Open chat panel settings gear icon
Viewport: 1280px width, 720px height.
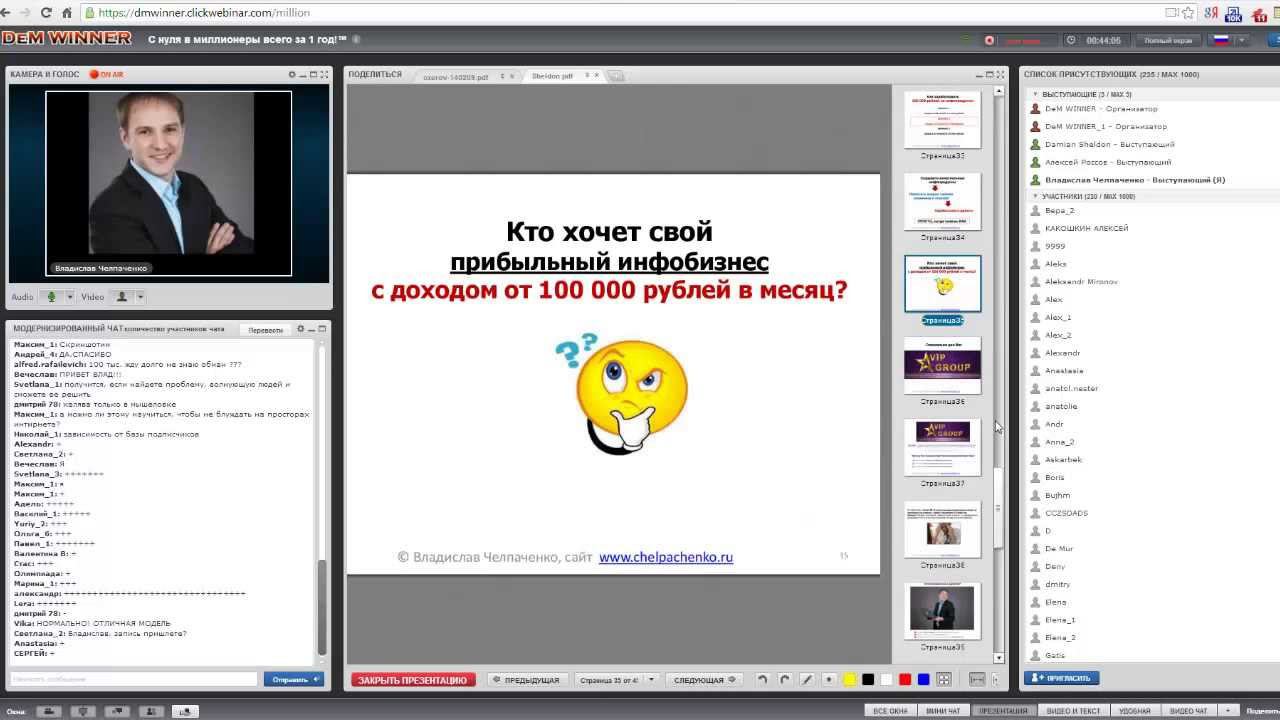click(300, 329)
